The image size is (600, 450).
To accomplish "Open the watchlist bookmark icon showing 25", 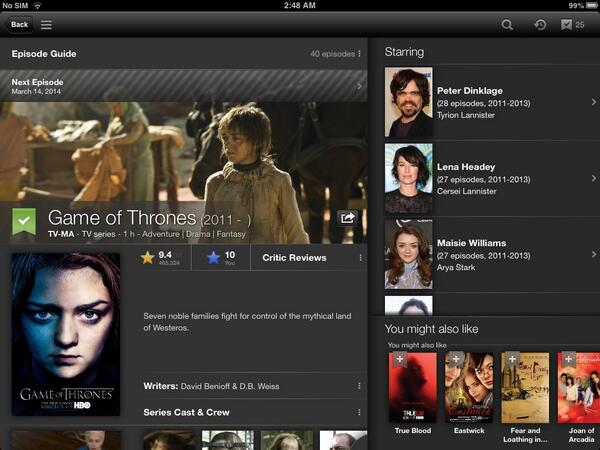I will (x=572, y=25).
